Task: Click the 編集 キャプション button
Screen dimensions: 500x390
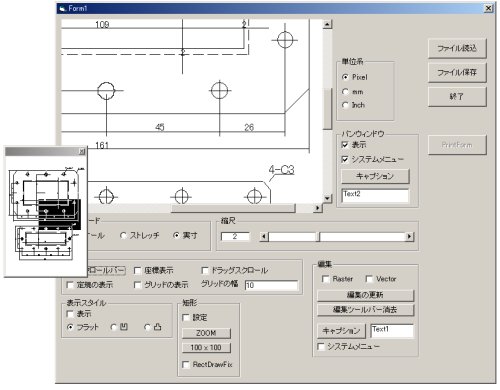Action: [x=342, y=331]
